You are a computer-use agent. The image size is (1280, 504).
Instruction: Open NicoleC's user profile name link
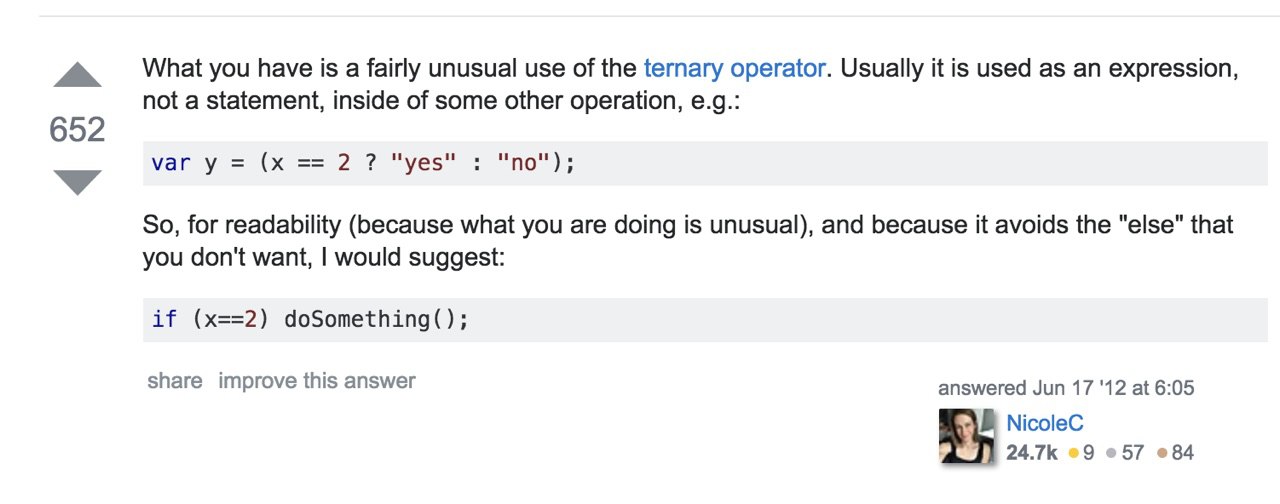coord(1045,424)
